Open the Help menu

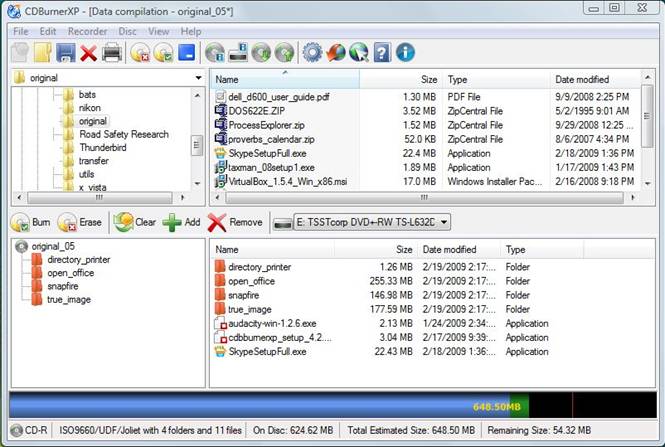tap(191, 31)
